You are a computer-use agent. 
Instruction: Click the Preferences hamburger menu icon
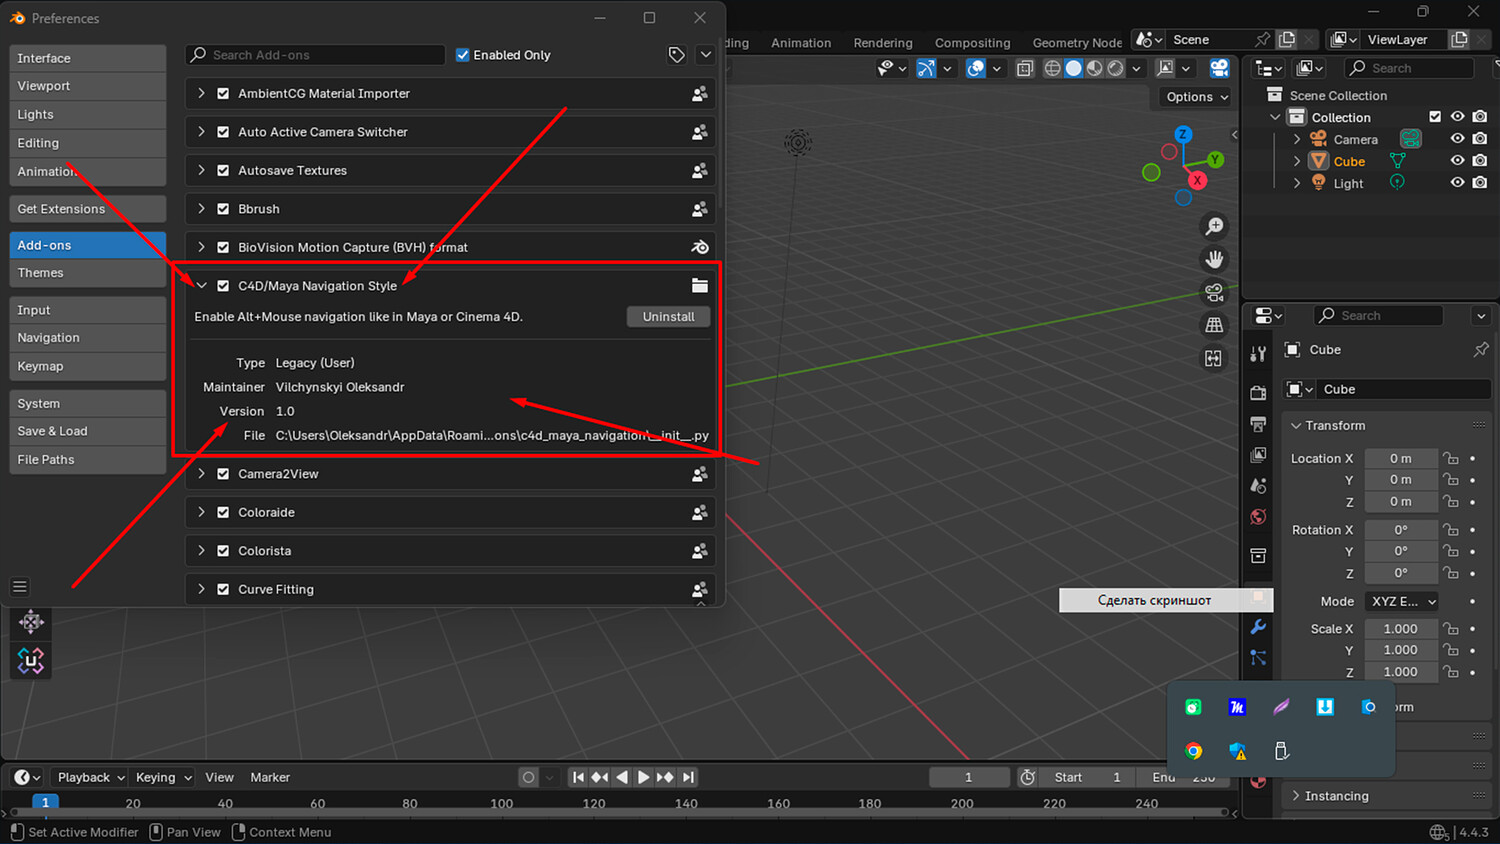coord(20,586)
